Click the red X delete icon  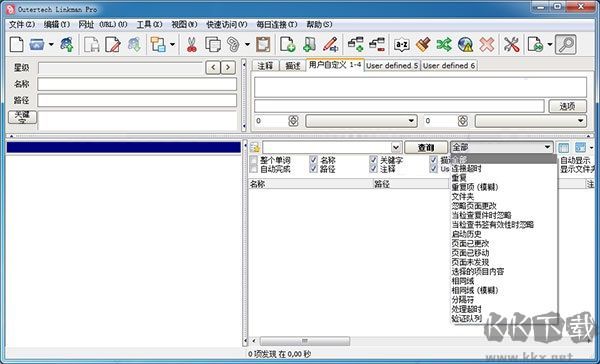(487, 45)
